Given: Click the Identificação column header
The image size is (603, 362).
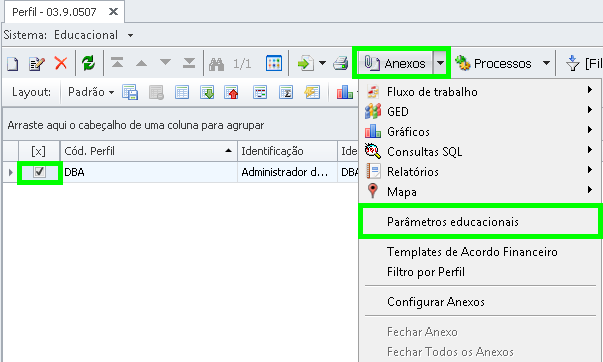Looking at the screenshot, I should point(287,151).
